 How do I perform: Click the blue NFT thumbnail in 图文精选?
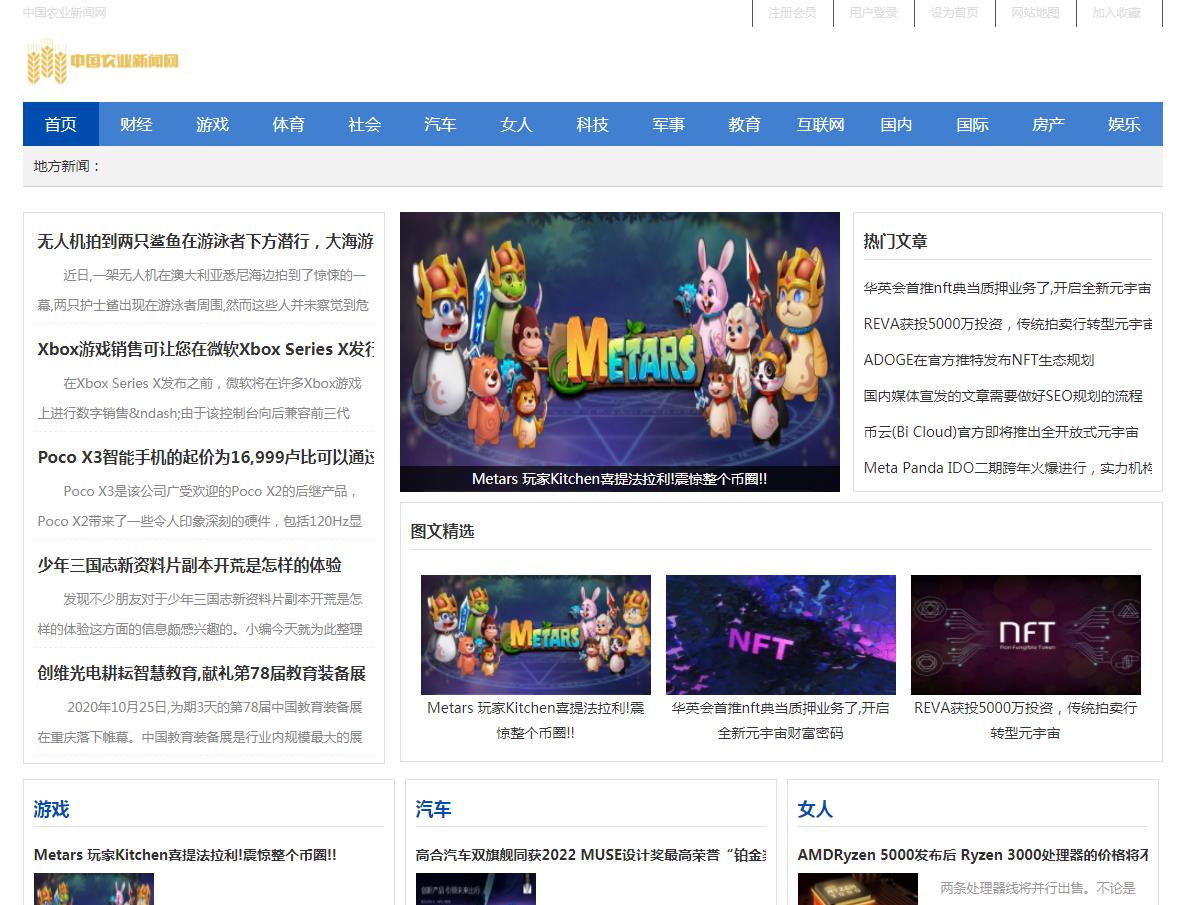[780, 634]
